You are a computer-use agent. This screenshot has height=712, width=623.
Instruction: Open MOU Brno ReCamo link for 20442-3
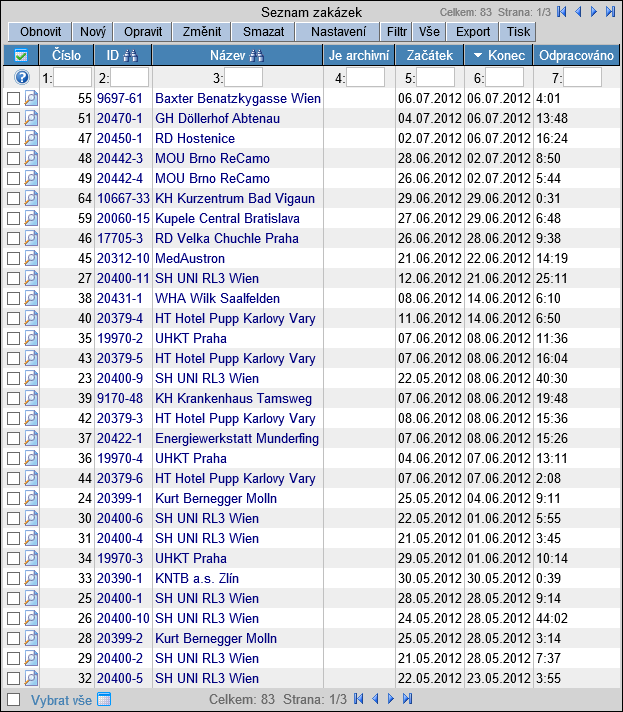(x=212, y=158)
